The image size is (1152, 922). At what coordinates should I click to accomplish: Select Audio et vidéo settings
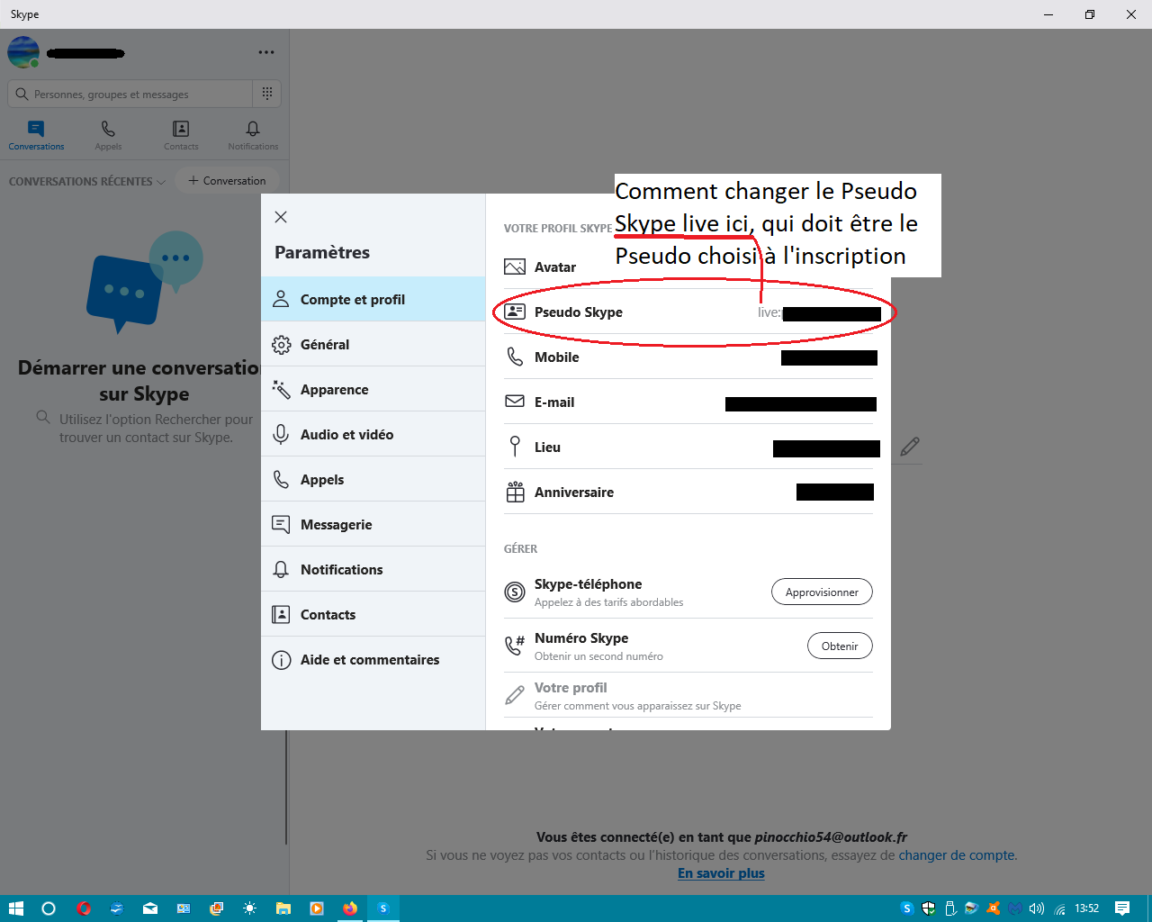tap(346, 435)
